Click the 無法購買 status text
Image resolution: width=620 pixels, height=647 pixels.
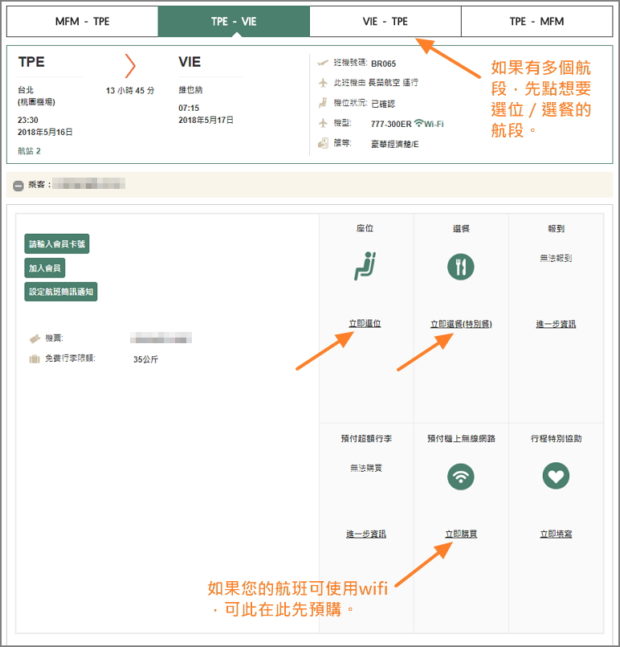click(366, 468)
